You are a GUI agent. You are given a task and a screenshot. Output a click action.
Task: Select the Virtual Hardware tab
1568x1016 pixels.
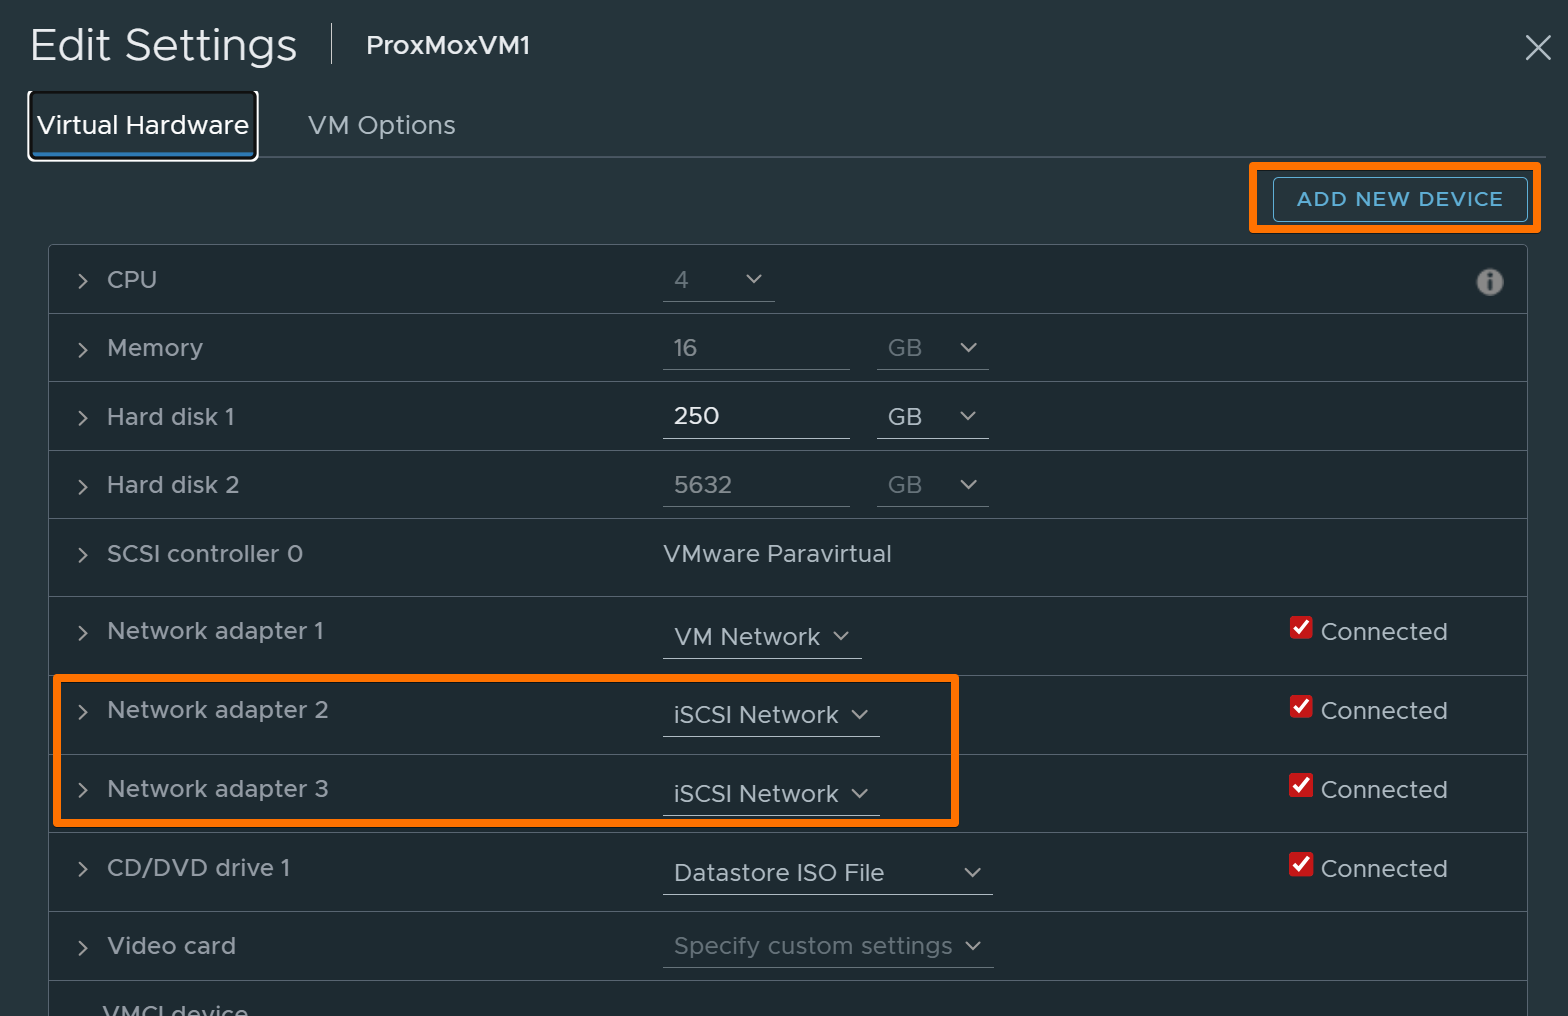pyautogui.click(x=143, y=125)
